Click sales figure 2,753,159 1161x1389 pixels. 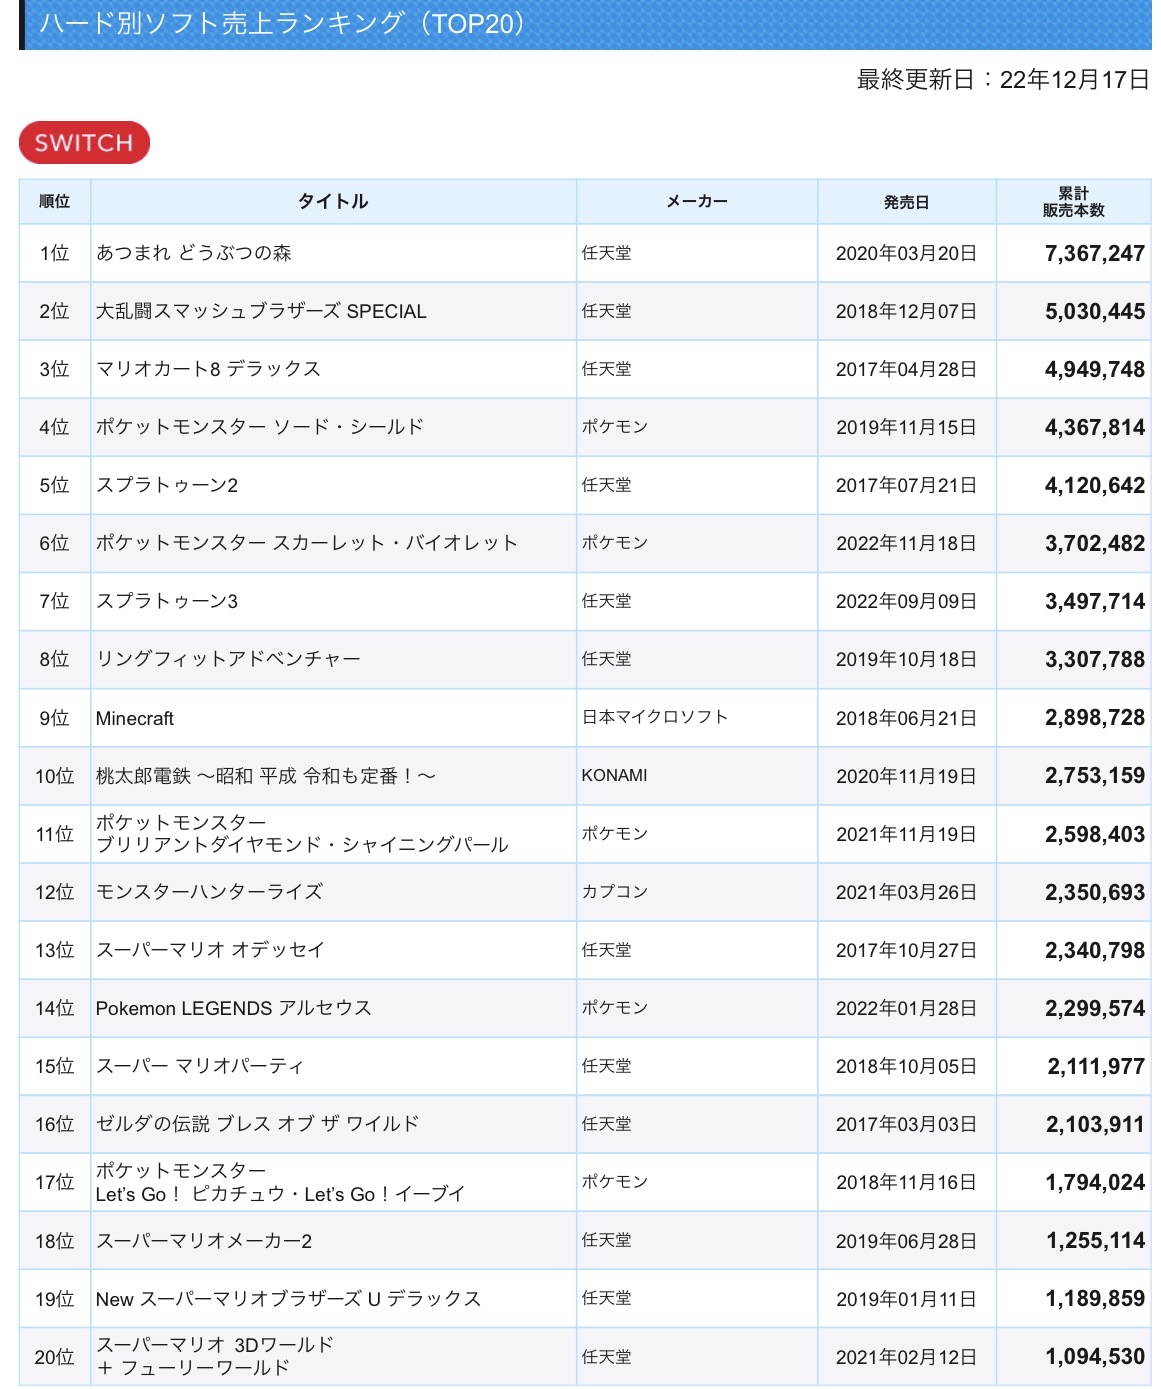point(1095,775)
